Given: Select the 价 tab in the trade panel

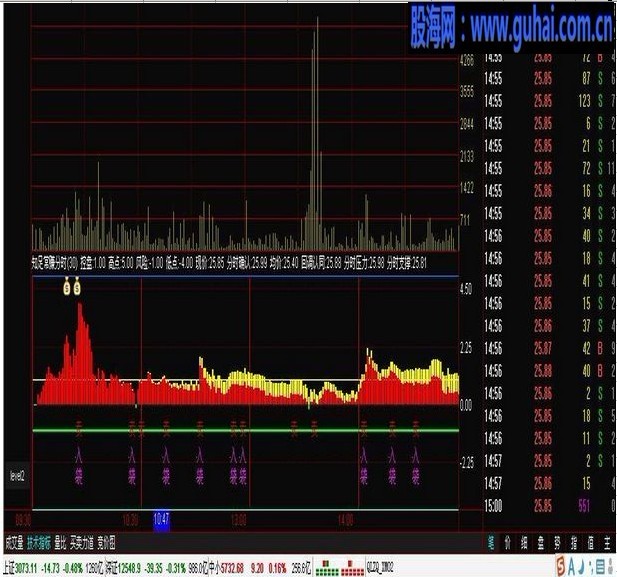Looking at the screenshot, I should coord(508,544).
